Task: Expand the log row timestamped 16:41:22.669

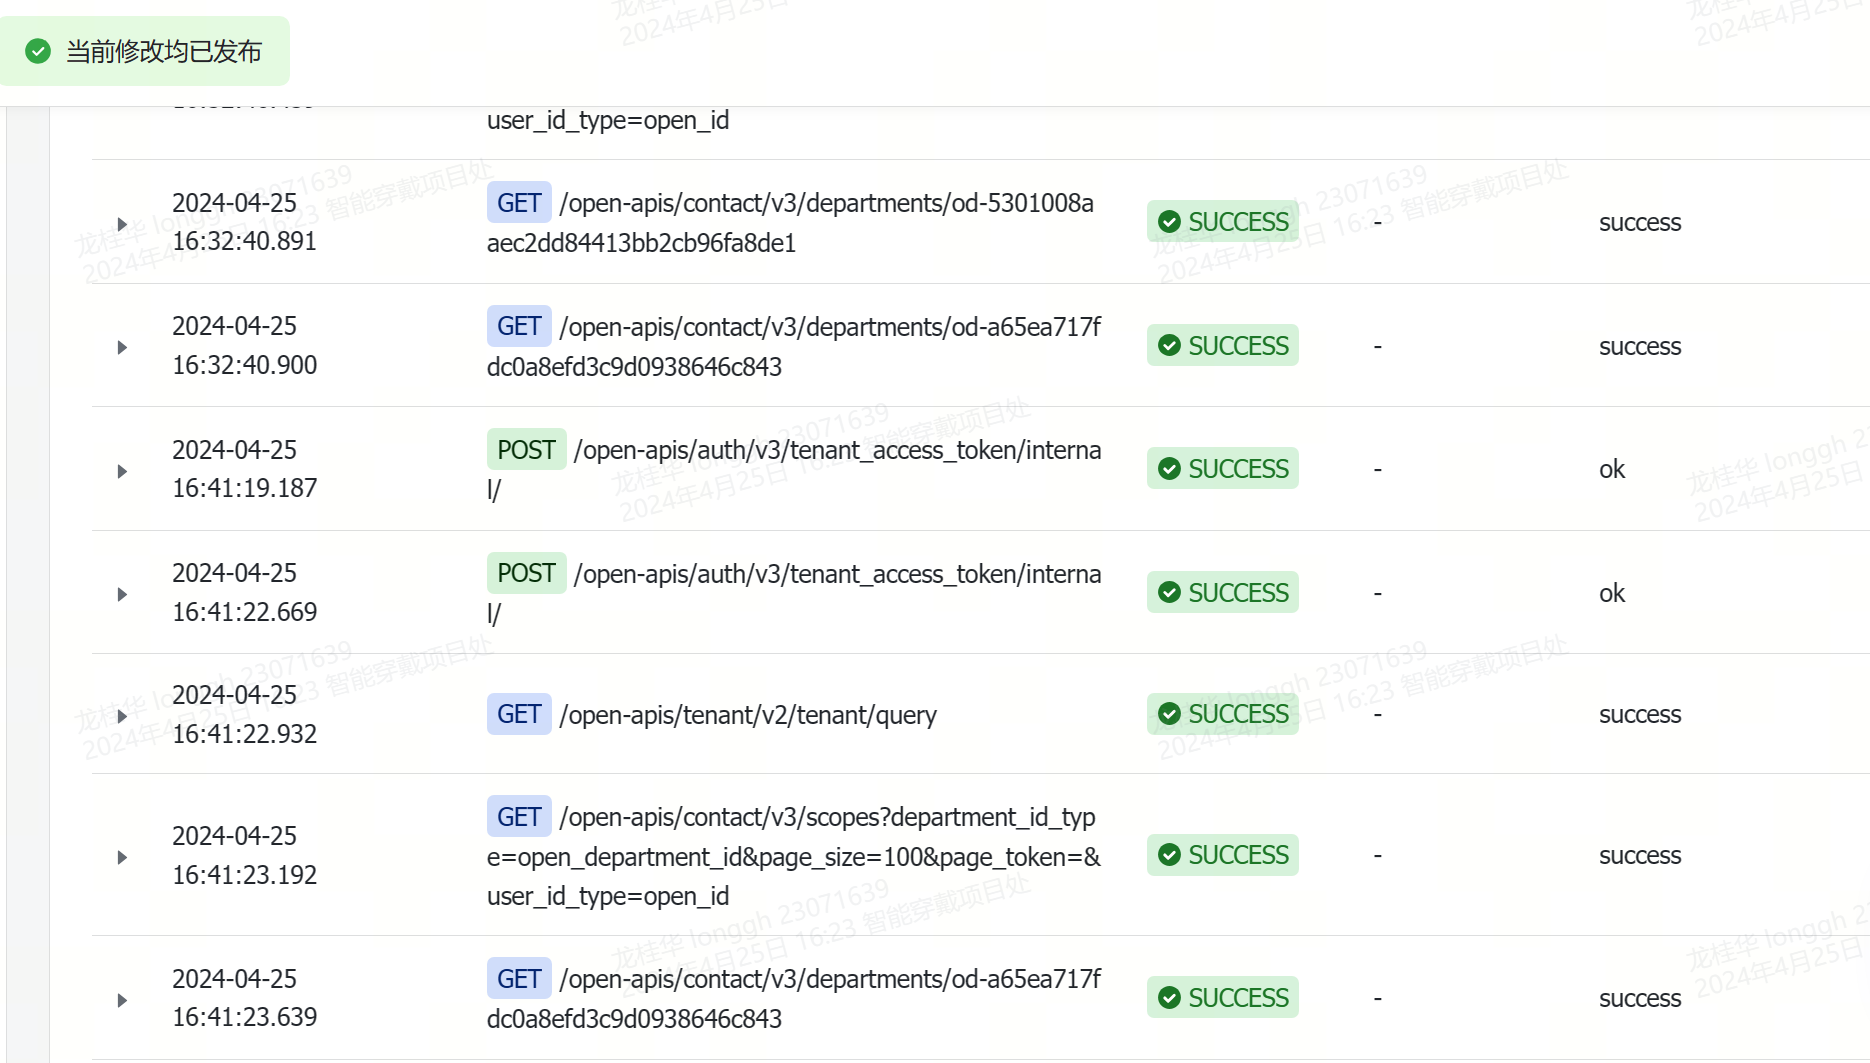Action: click(122, 594)
